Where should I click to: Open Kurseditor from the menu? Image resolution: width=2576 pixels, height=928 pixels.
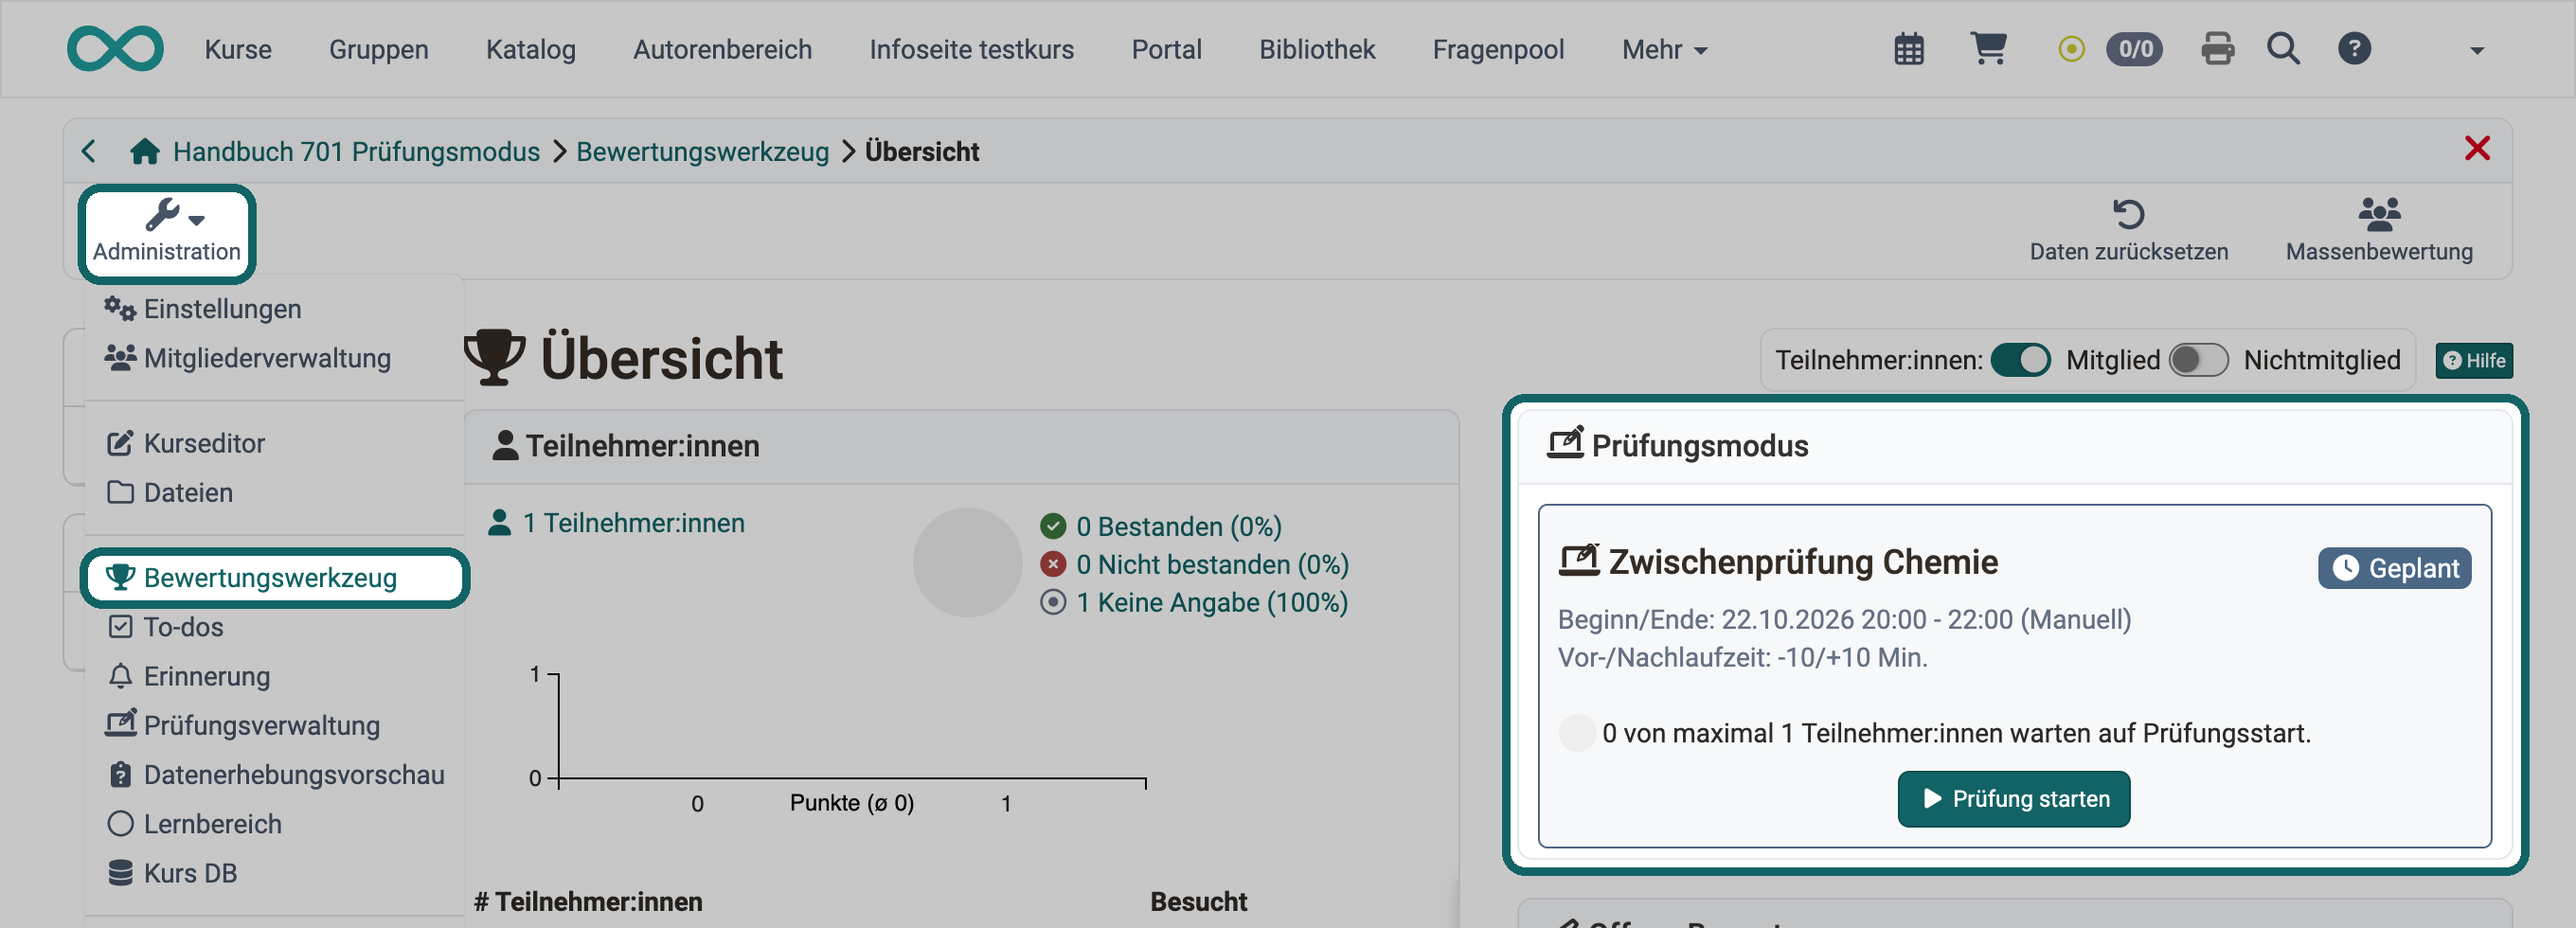(x=185, y=443)
